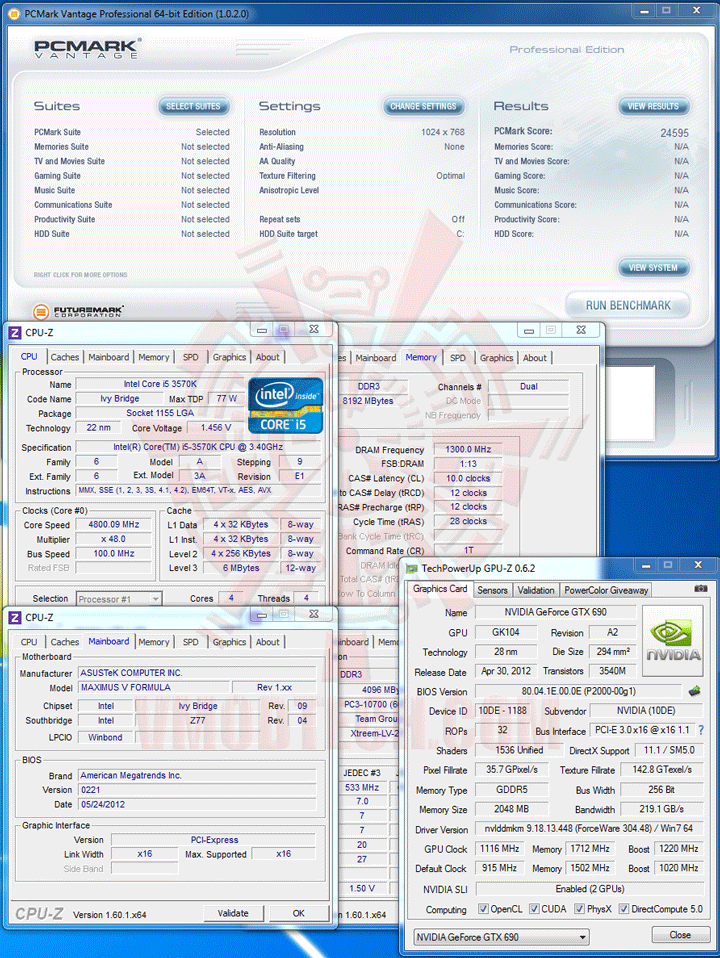
Task: Click Resolution value 1024 x 768
Action: click(x=443, y=132)
